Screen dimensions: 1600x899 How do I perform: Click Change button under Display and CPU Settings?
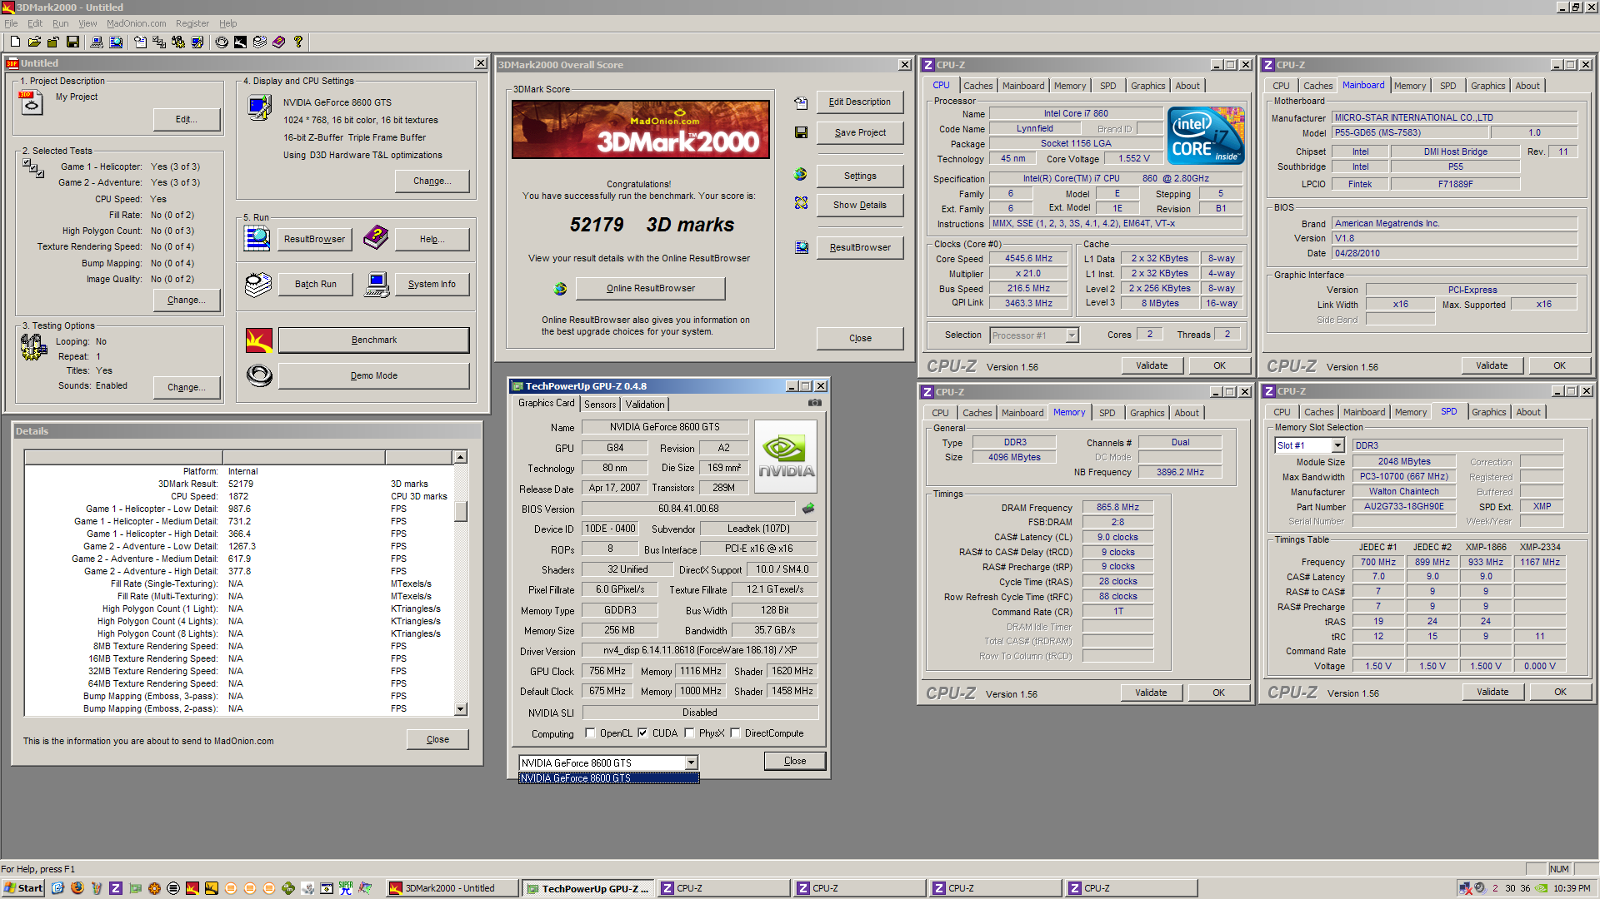pyautogui.click(x=432, y=181)
